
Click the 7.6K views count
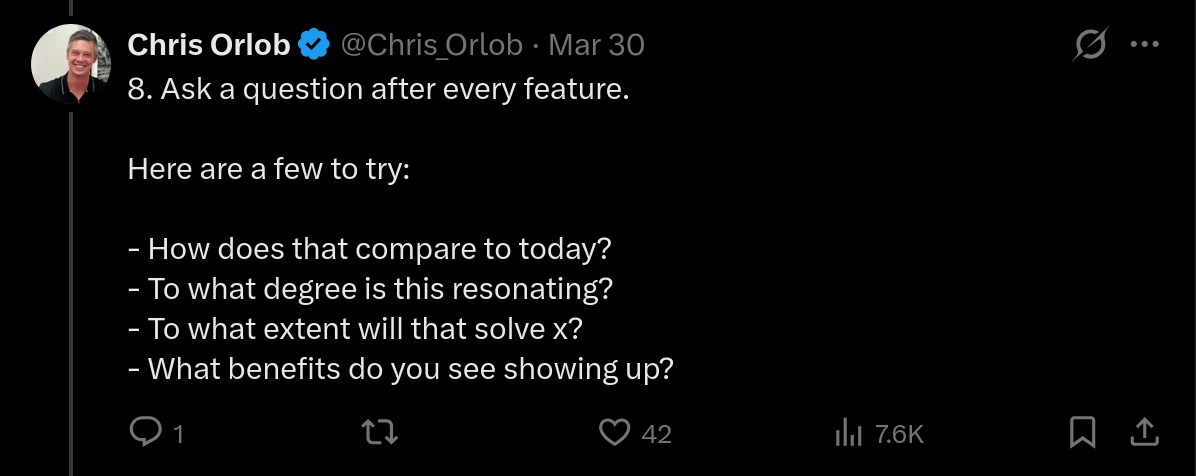[898, 434]
